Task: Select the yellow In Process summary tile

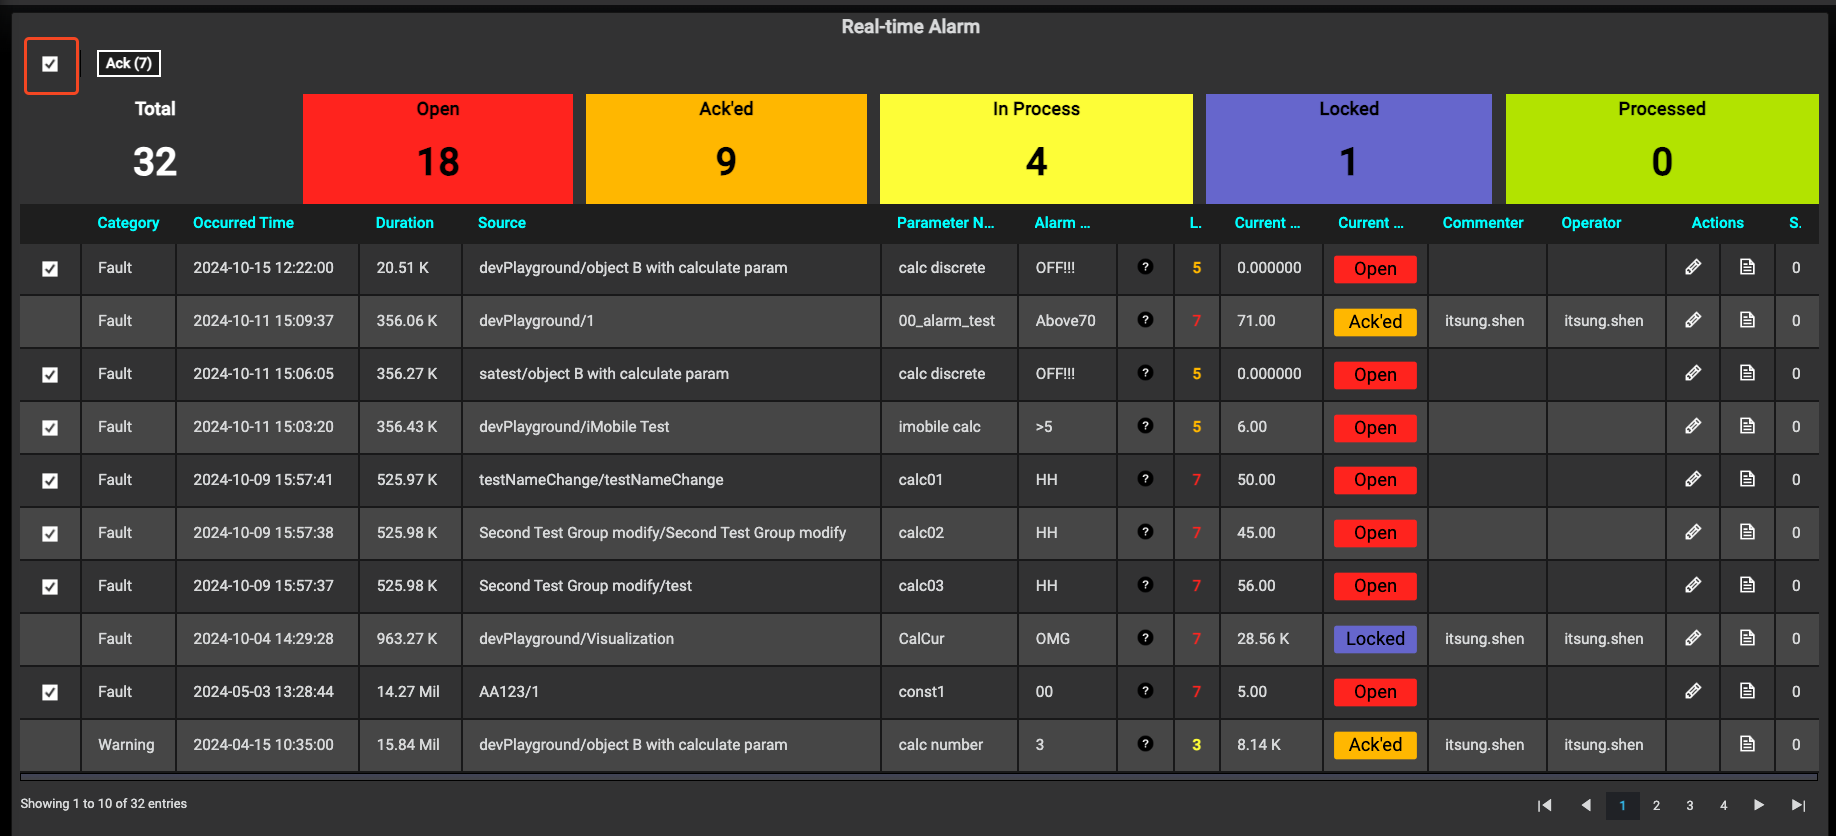Action: click(1035, 149)
